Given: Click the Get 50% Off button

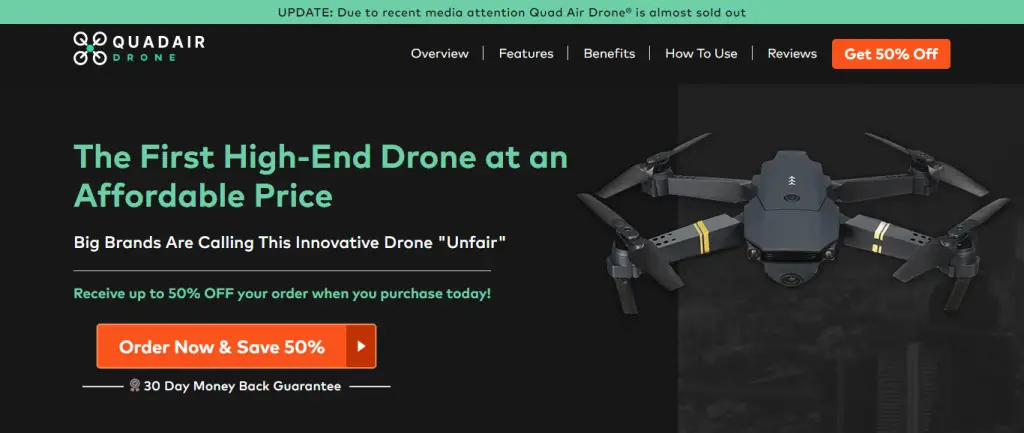Looking at the screenshot, I should click(891, 54).
